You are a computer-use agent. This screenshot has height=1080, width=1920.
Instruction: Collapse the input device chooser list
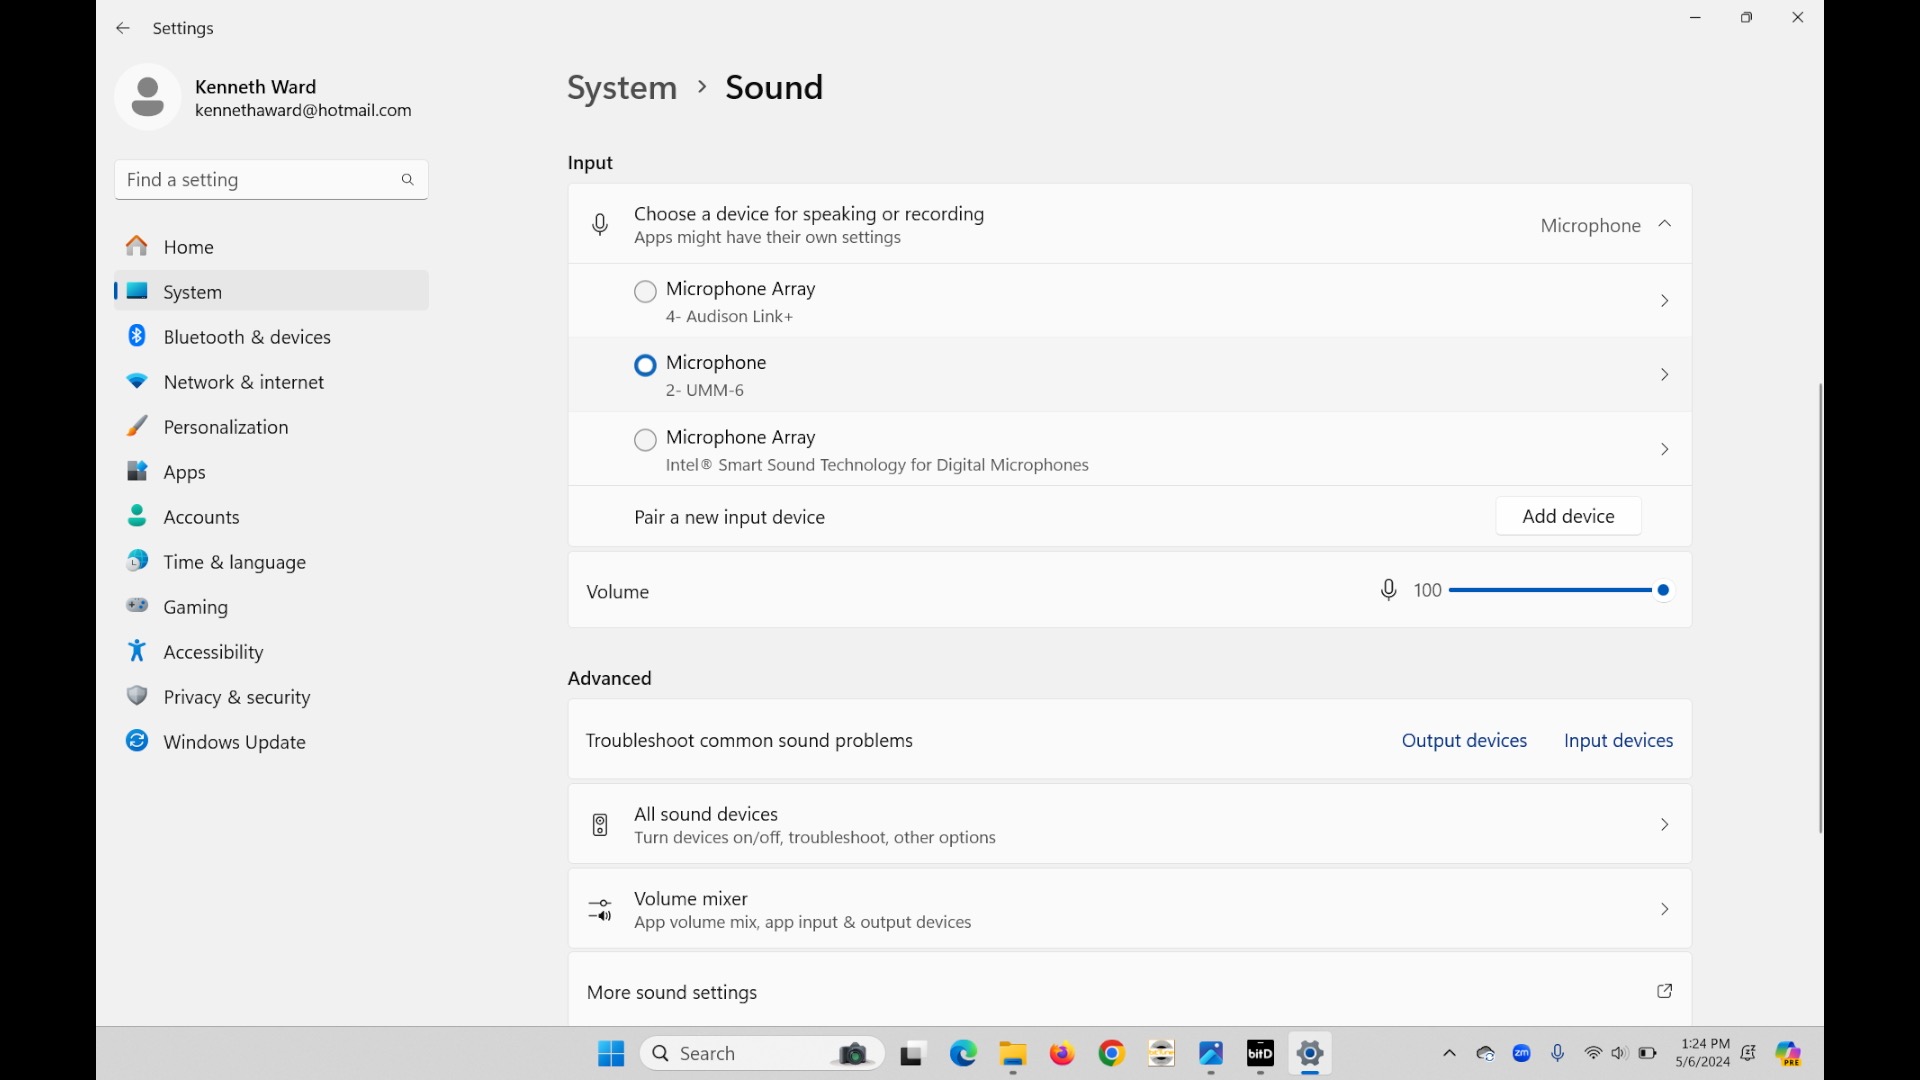pyautogui.click(x=1665, y=225)
